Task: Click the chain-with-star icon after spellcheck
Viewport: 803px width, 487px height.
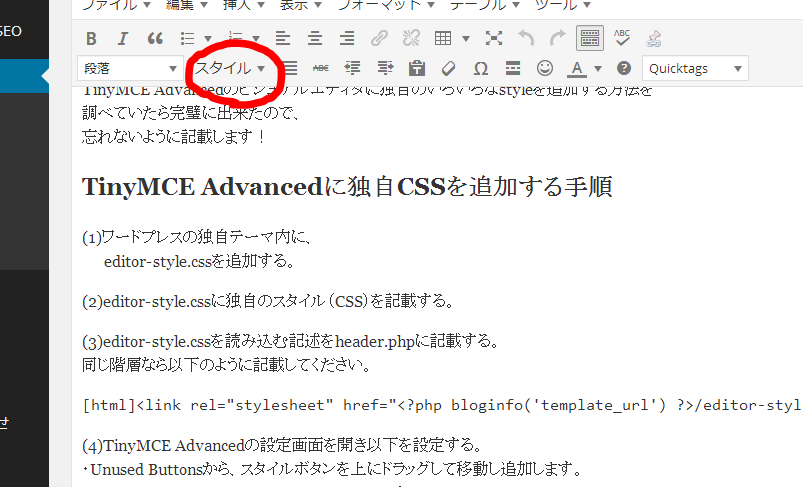Action: pos(654,38)
